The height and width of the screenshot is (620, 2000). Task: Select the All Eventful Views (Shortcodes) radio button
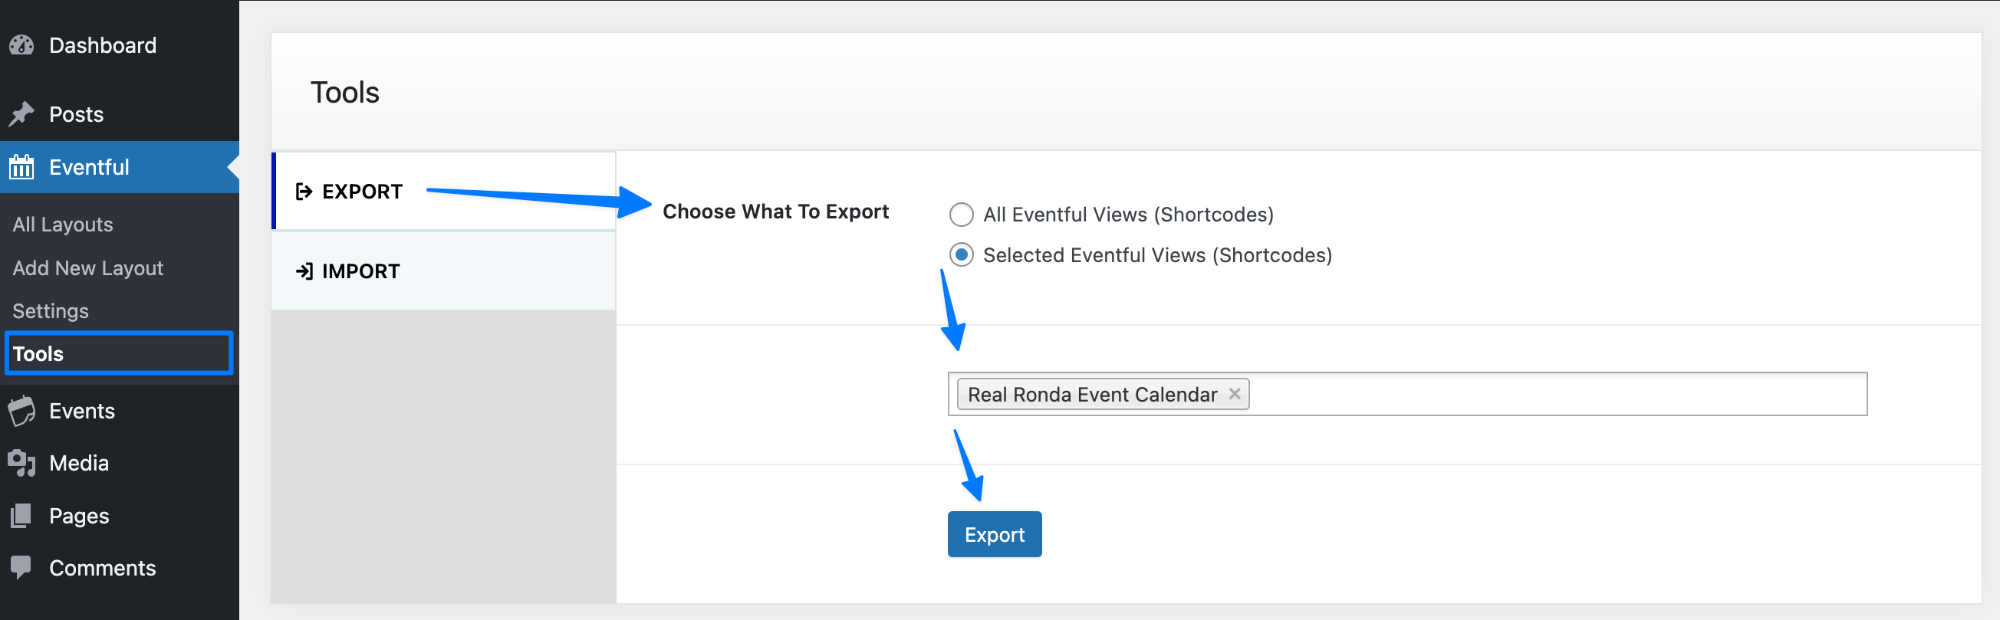[961, 214]
